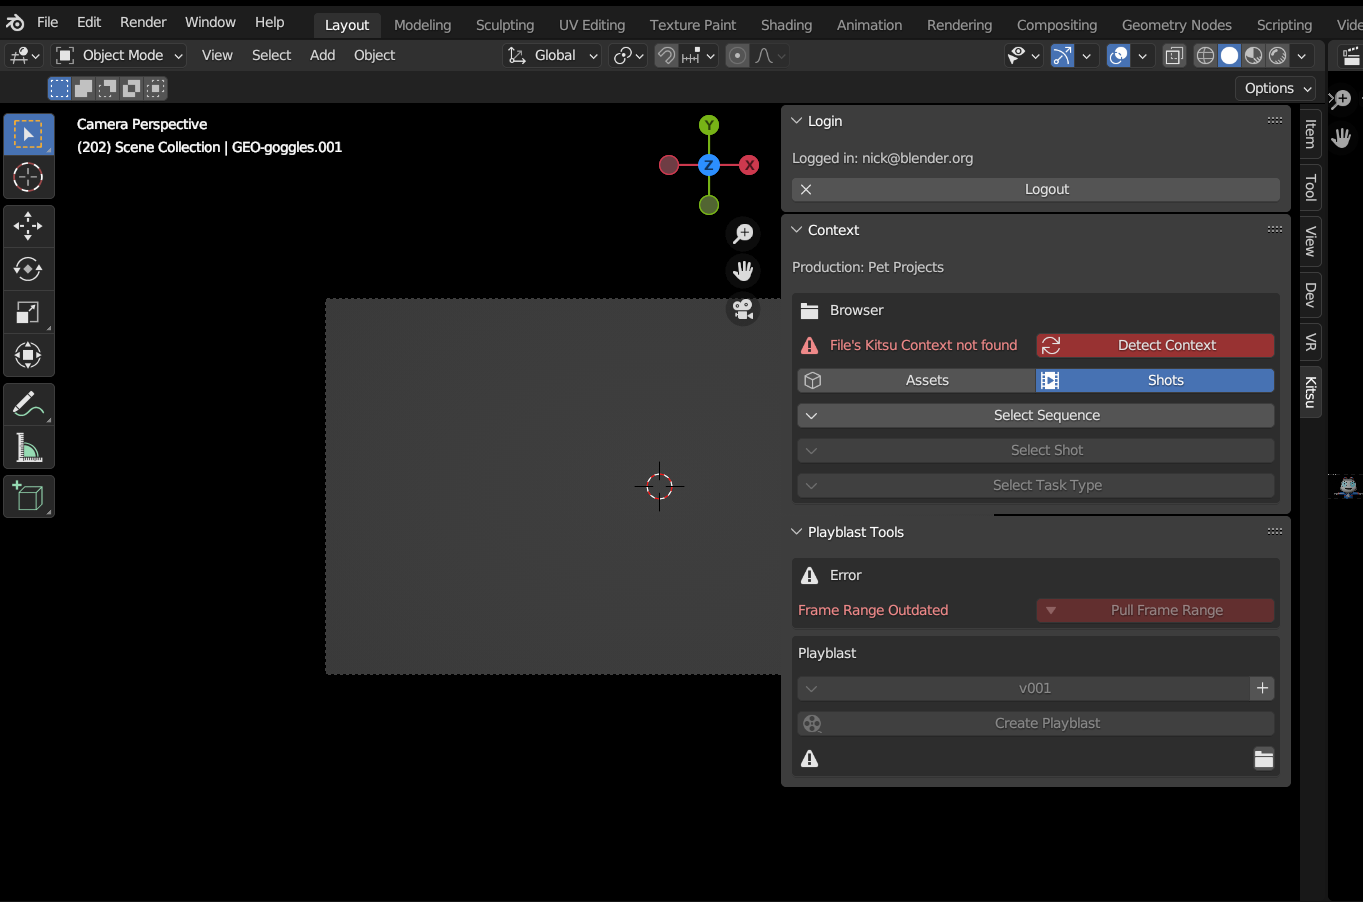Open the Object Mode dropdown
The width and height of the screenshot is (1363, 902).
(x=119, y=56)
